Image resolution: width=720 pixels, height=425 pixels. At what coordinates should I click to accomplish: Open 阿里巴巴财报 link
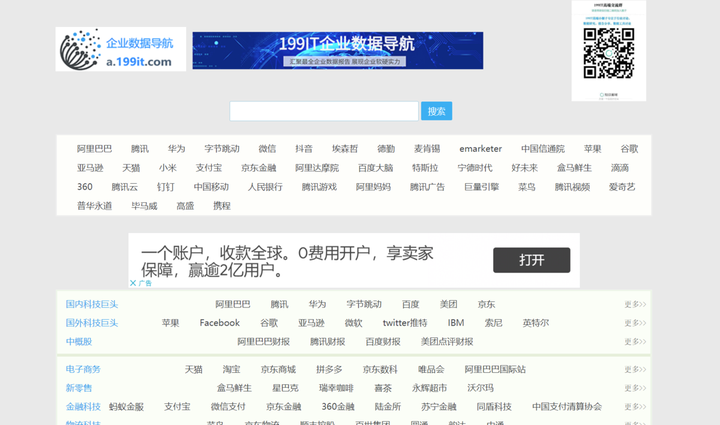pos(264,342)
